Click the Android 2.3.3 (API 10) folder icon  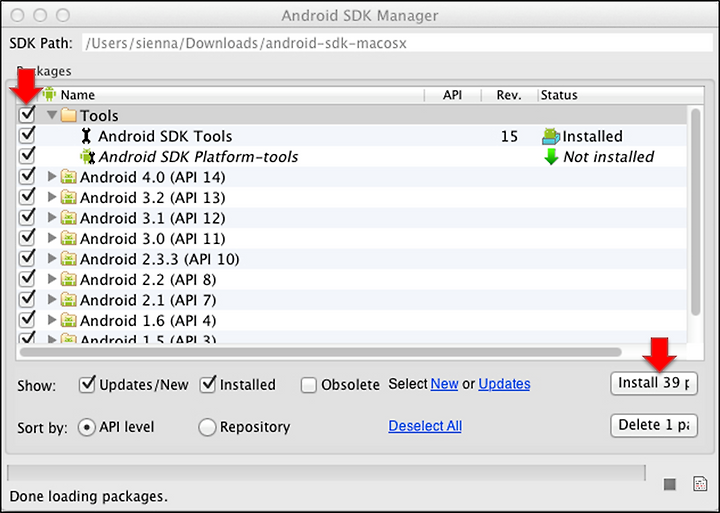pos(68,259)
